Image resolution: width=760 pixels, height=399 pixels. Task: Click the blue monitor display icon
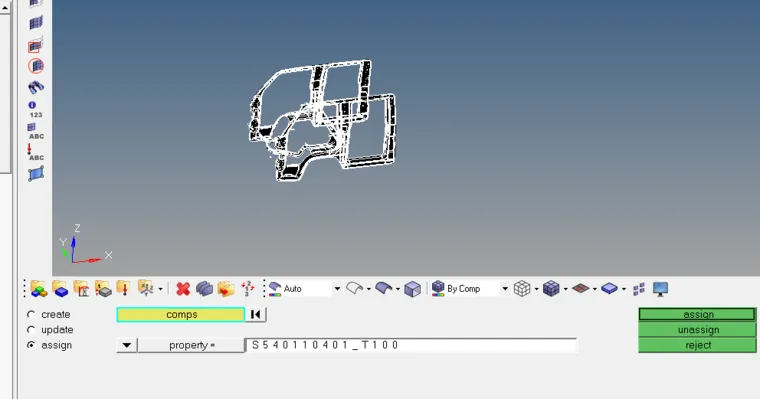[x=660, y=289]
